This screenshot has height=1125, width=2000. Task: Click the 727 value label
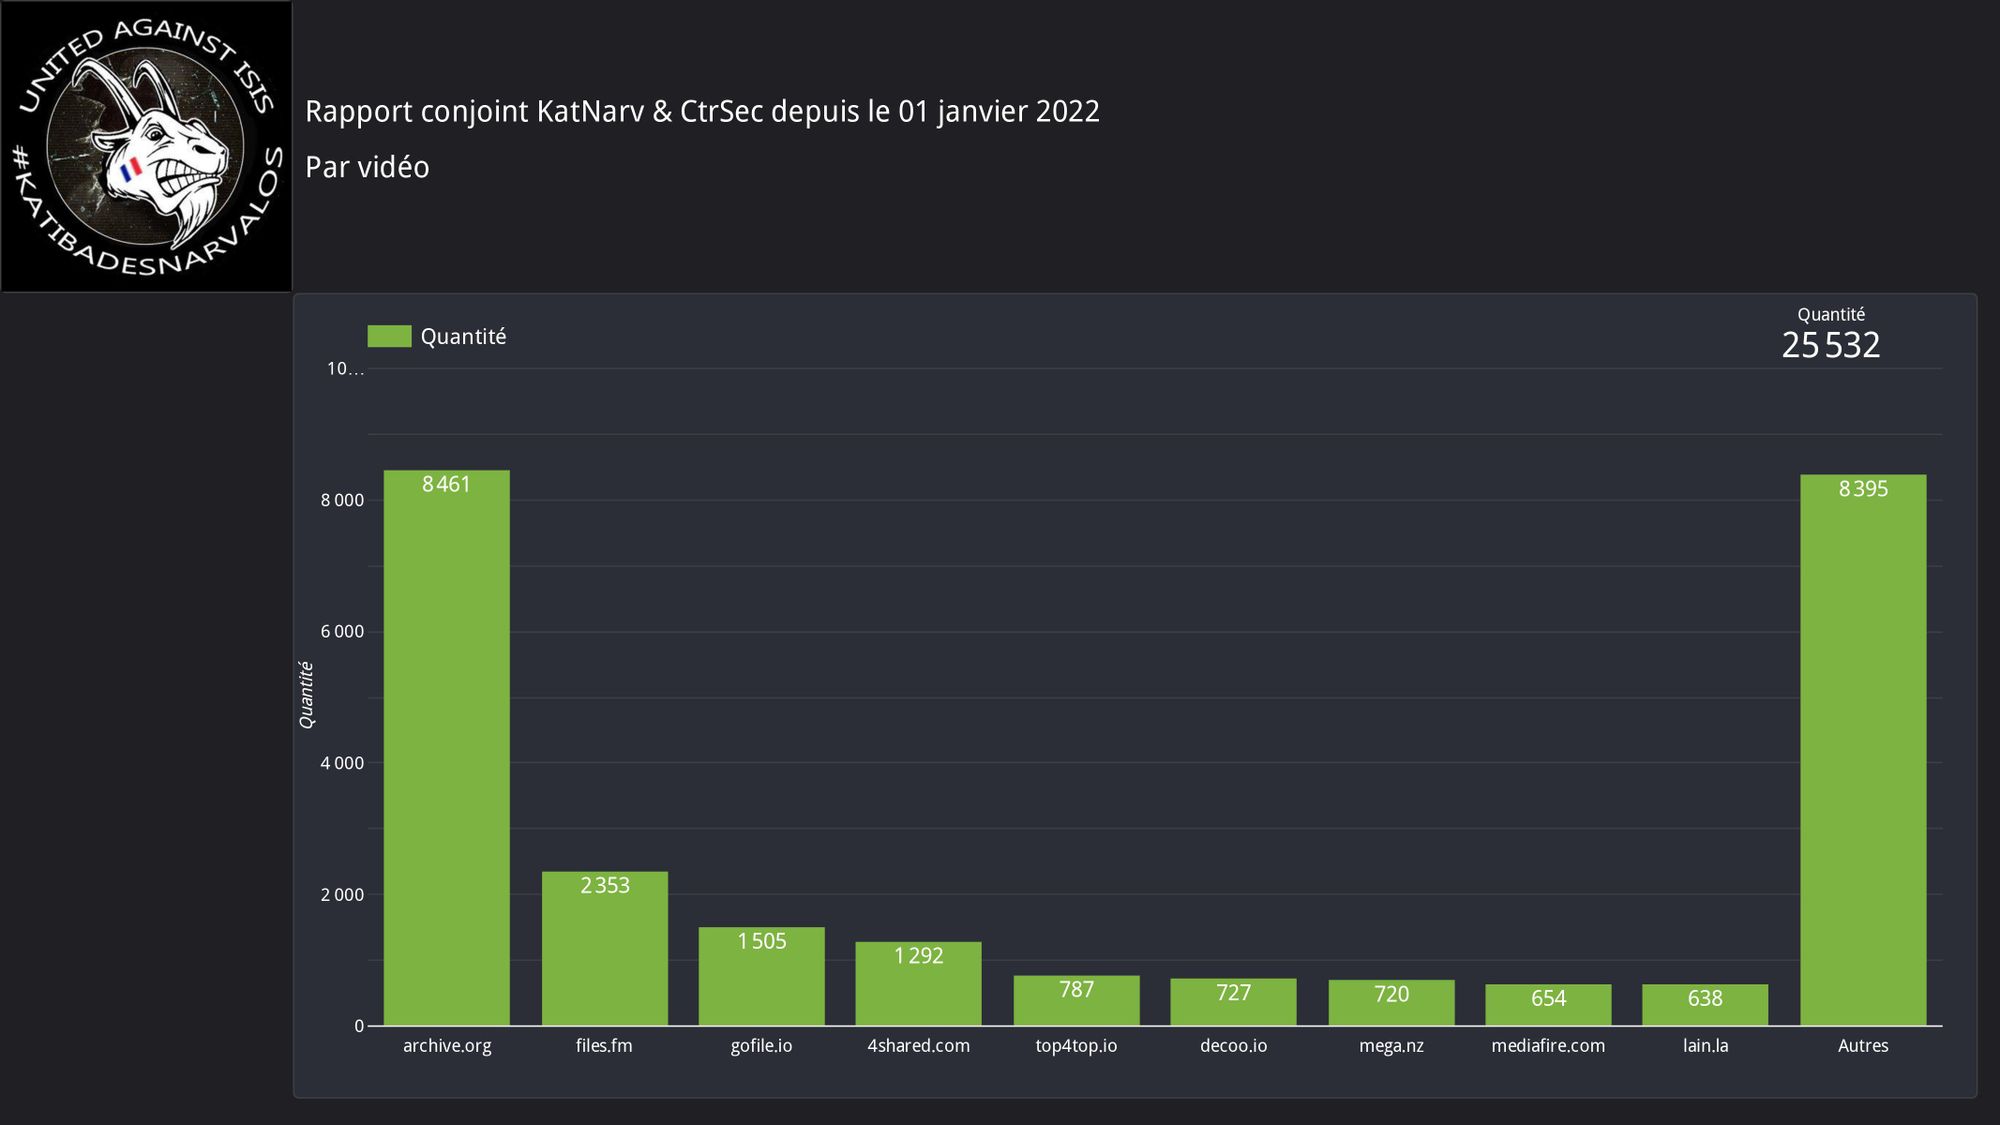point(1233,992)
